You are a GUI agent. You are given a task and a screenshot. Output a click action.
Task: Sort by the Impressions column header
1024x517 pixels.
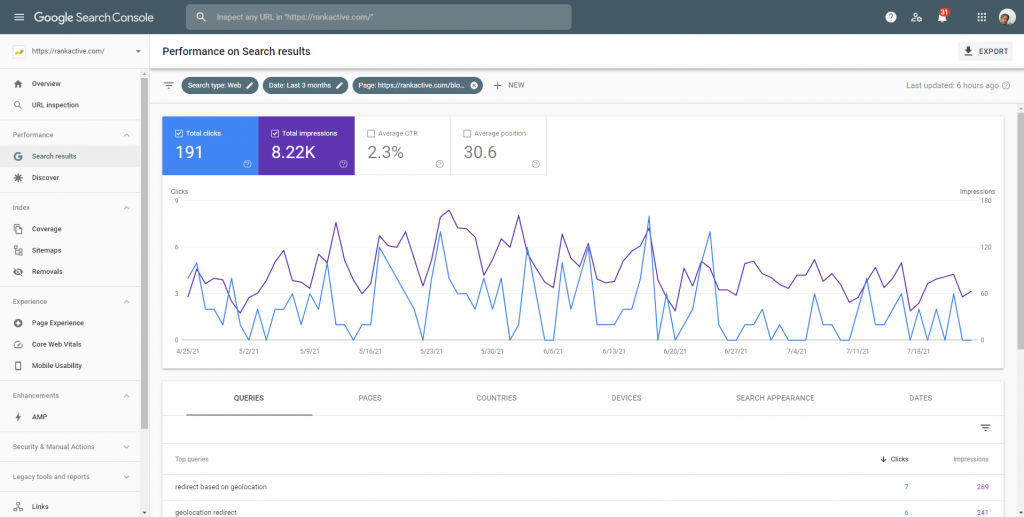point(970,460)
